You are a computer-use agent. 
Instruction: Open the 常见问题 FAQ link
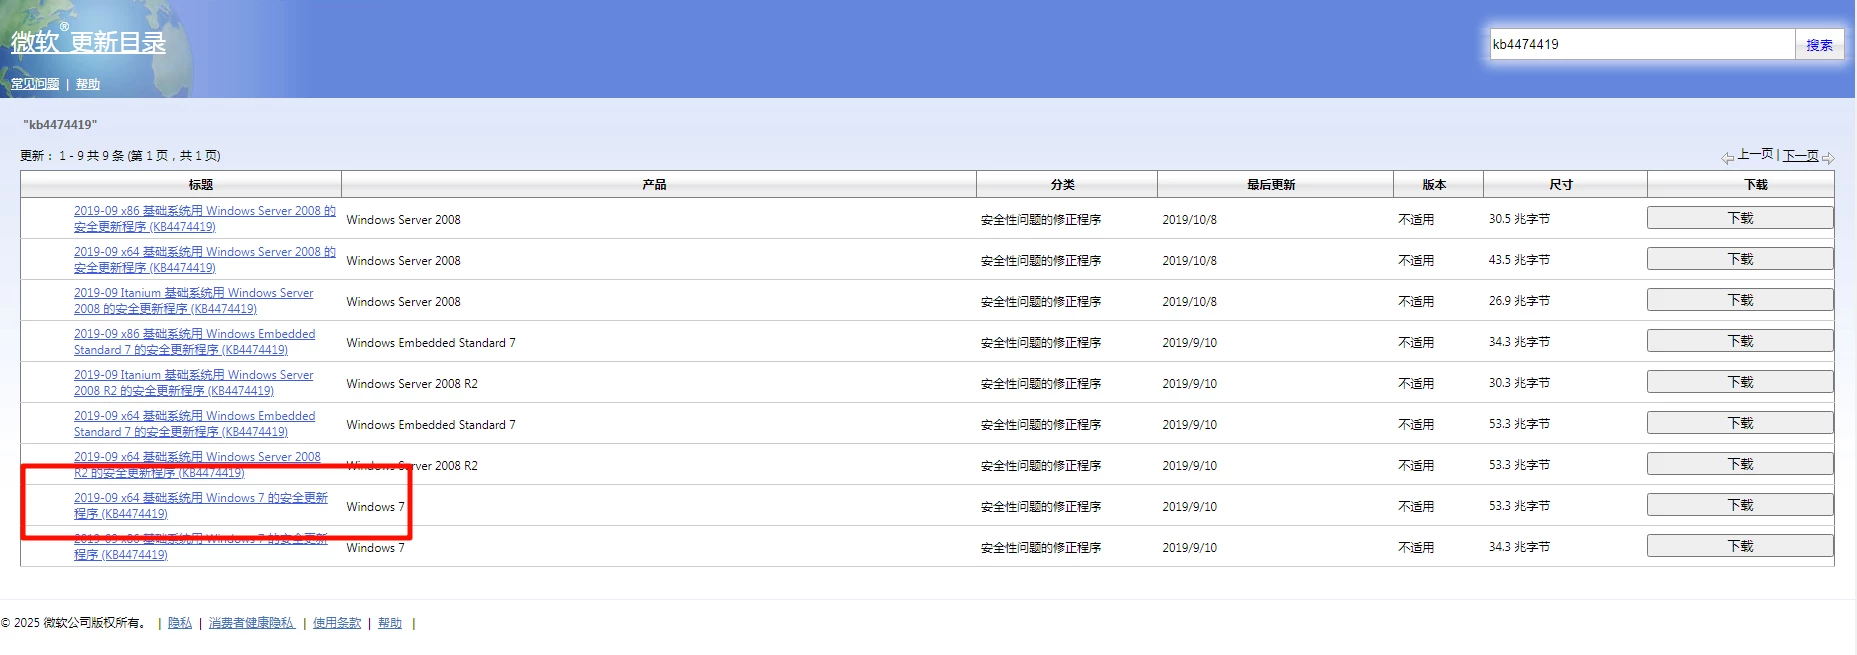[35, 84]
